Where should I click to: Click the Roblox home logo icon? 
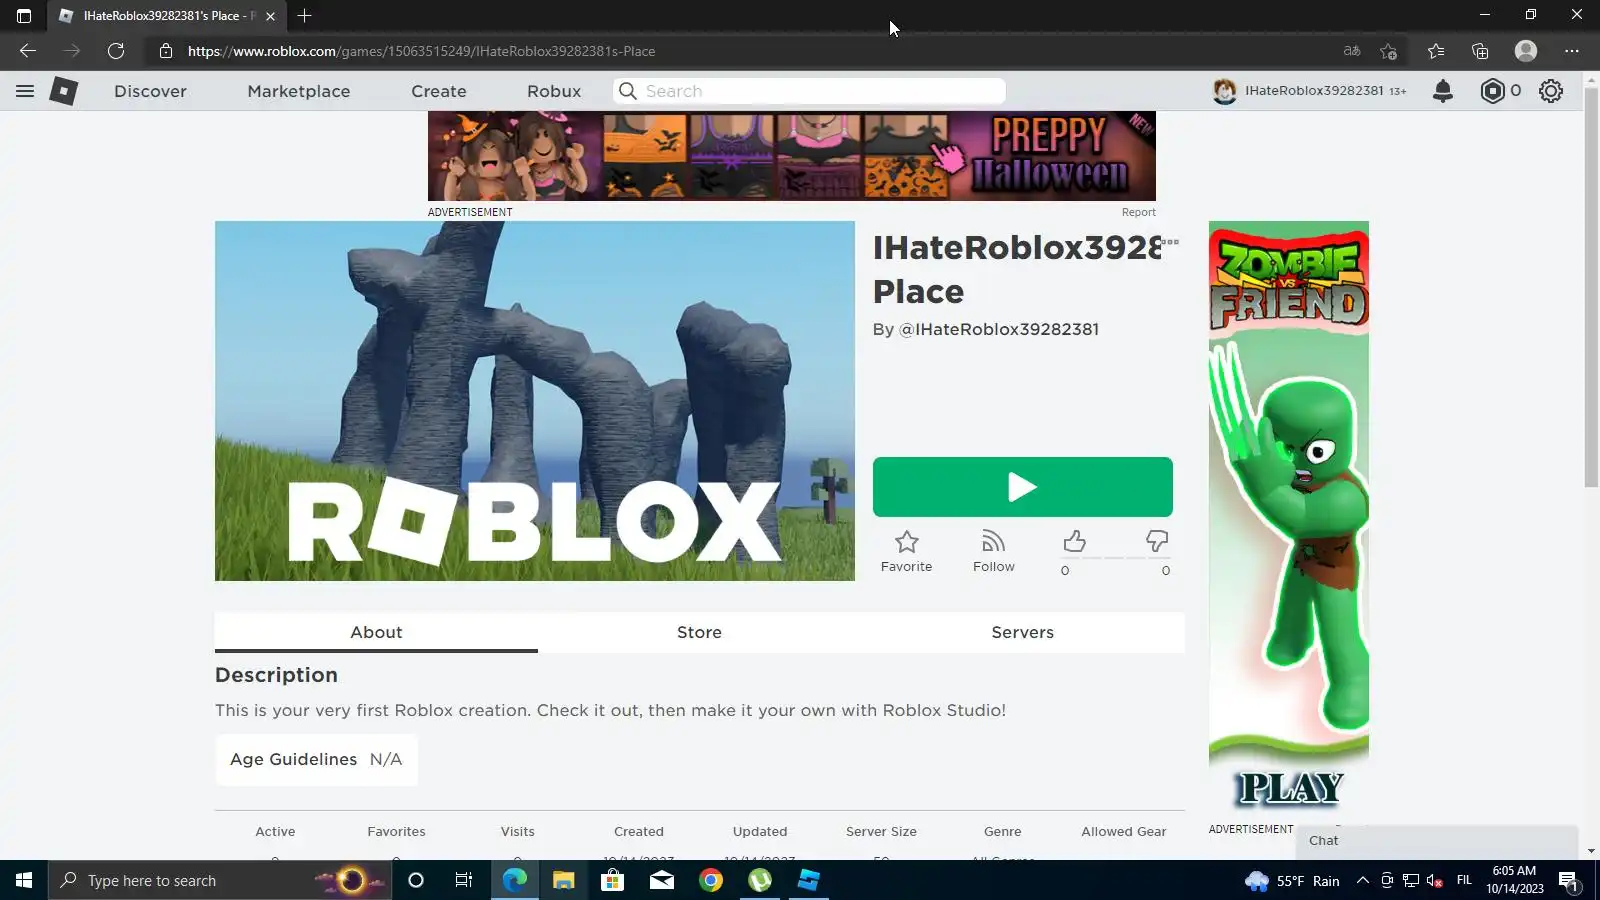(64, 91)
